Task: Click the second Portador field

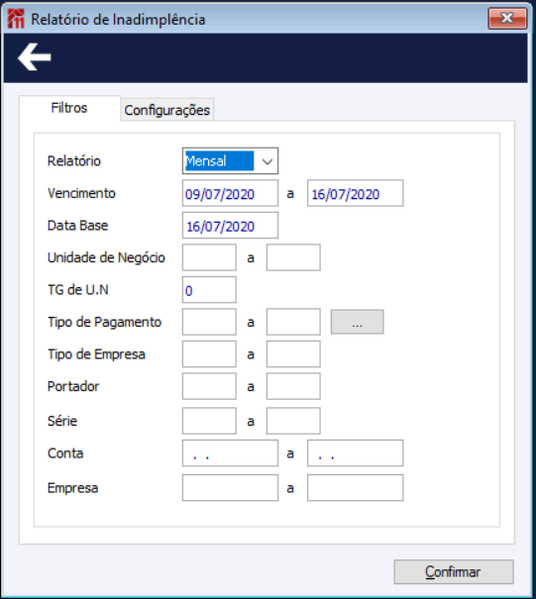Action: [x=293, y=386]
